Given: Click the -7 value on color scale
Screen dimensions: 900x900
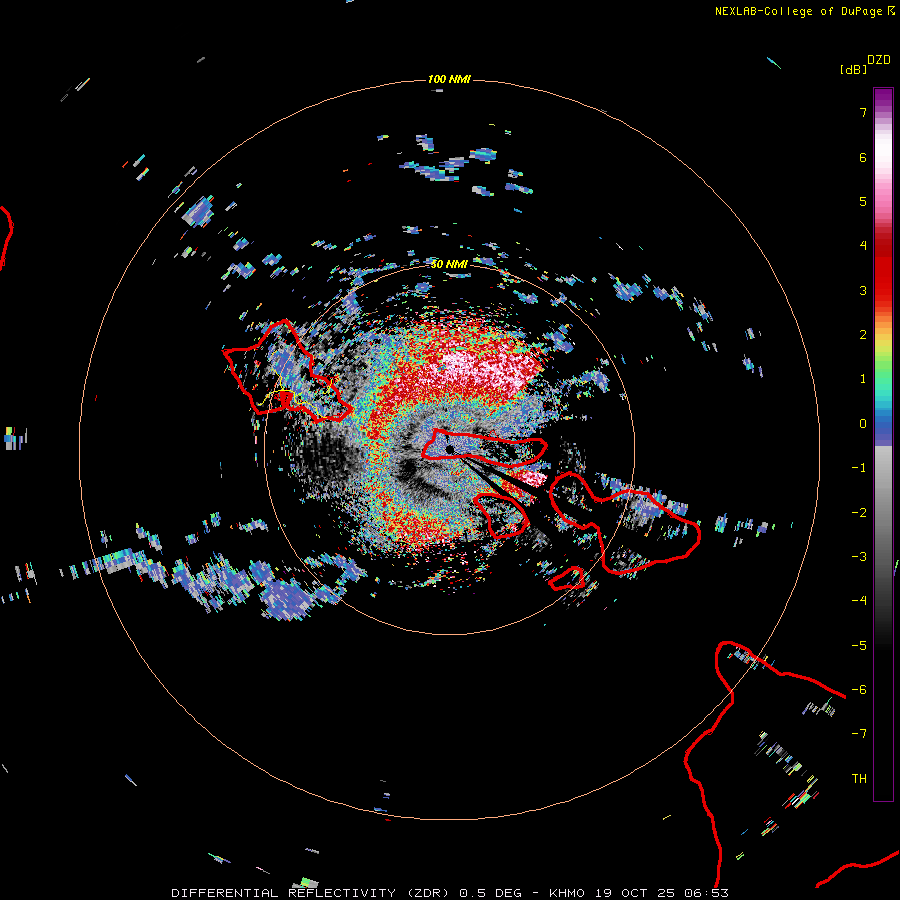Looking at the screenshot, I should click(859, 734).
